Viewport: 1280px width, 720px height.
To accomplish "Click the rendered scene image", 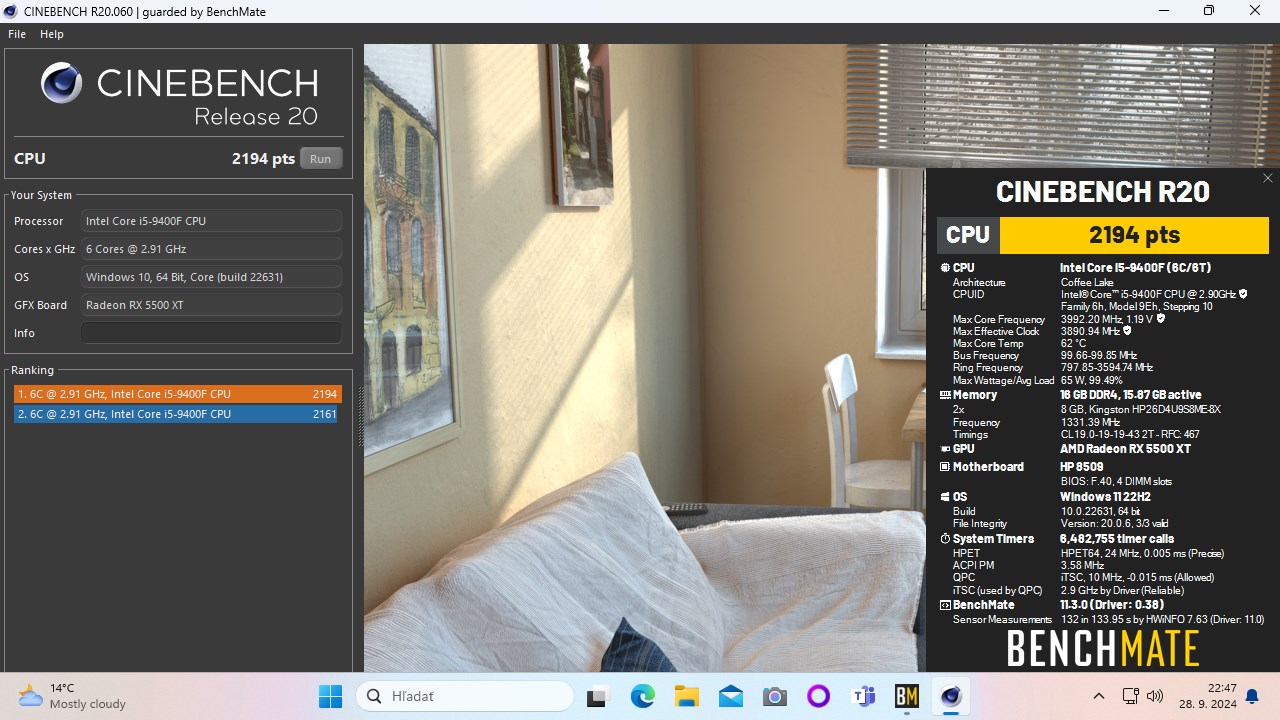I will [x=645, y=358].
